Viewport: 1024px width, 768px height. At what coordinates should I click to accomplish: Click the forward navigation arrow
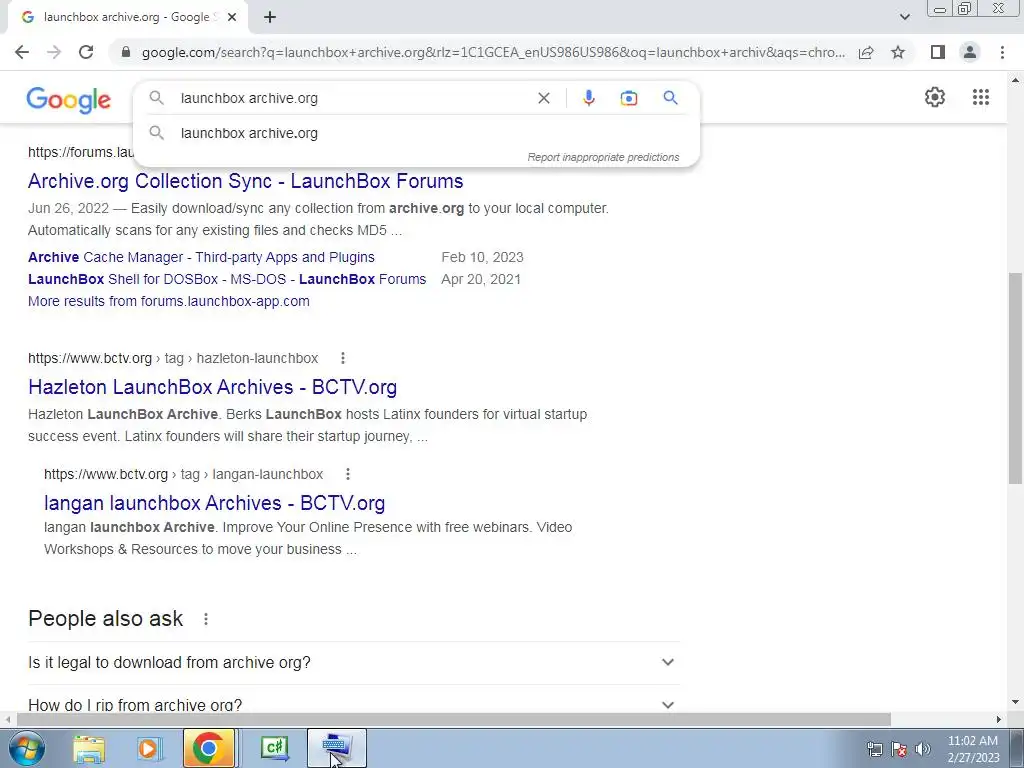(x=54, y=52)
